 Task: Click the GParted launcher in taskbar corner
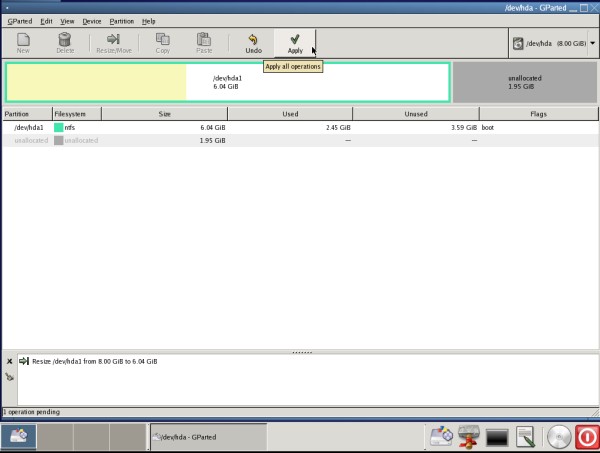tap(18, 436)
